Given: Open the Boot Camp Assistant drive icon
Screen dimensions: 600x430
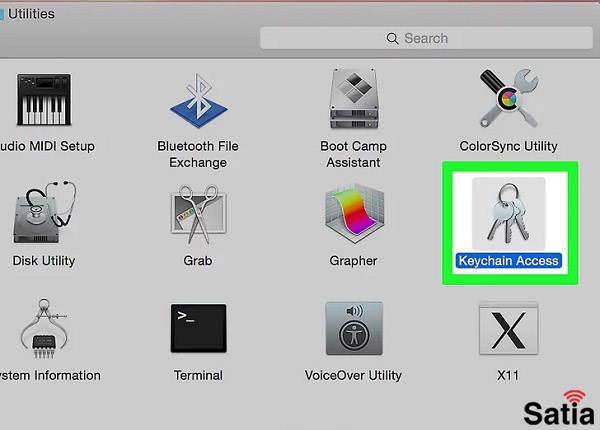Looking at the screenshot, I should tap(354, 99).
